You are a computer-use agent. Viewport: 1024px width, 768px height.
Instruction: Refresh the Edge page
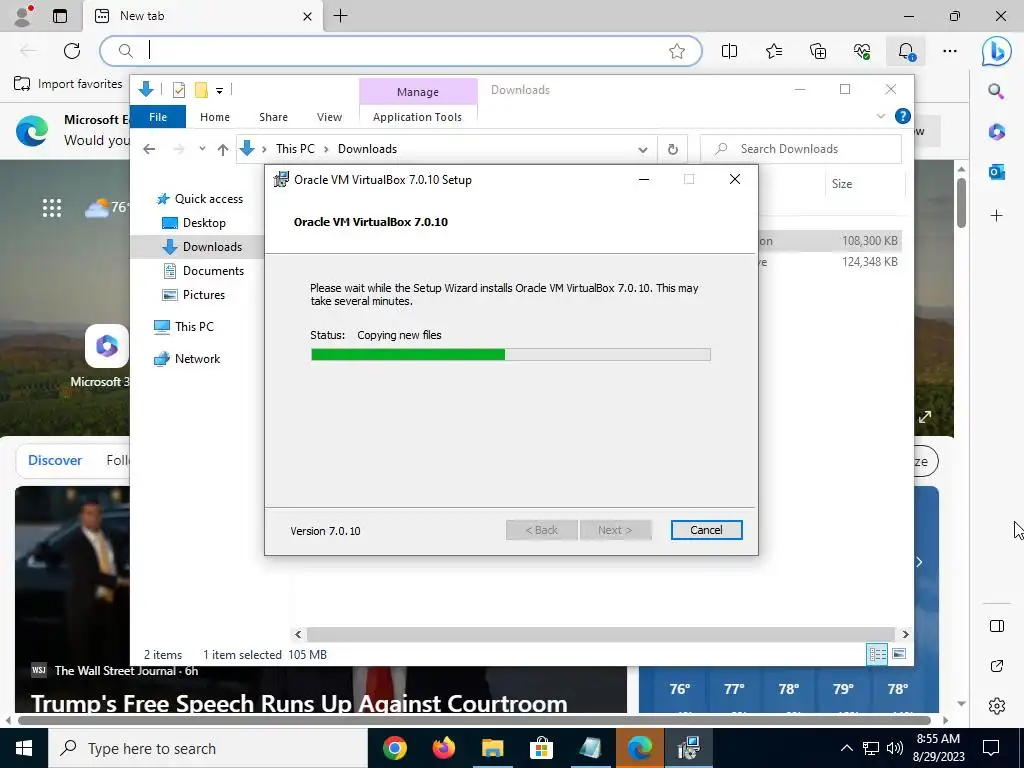(72, 50)
